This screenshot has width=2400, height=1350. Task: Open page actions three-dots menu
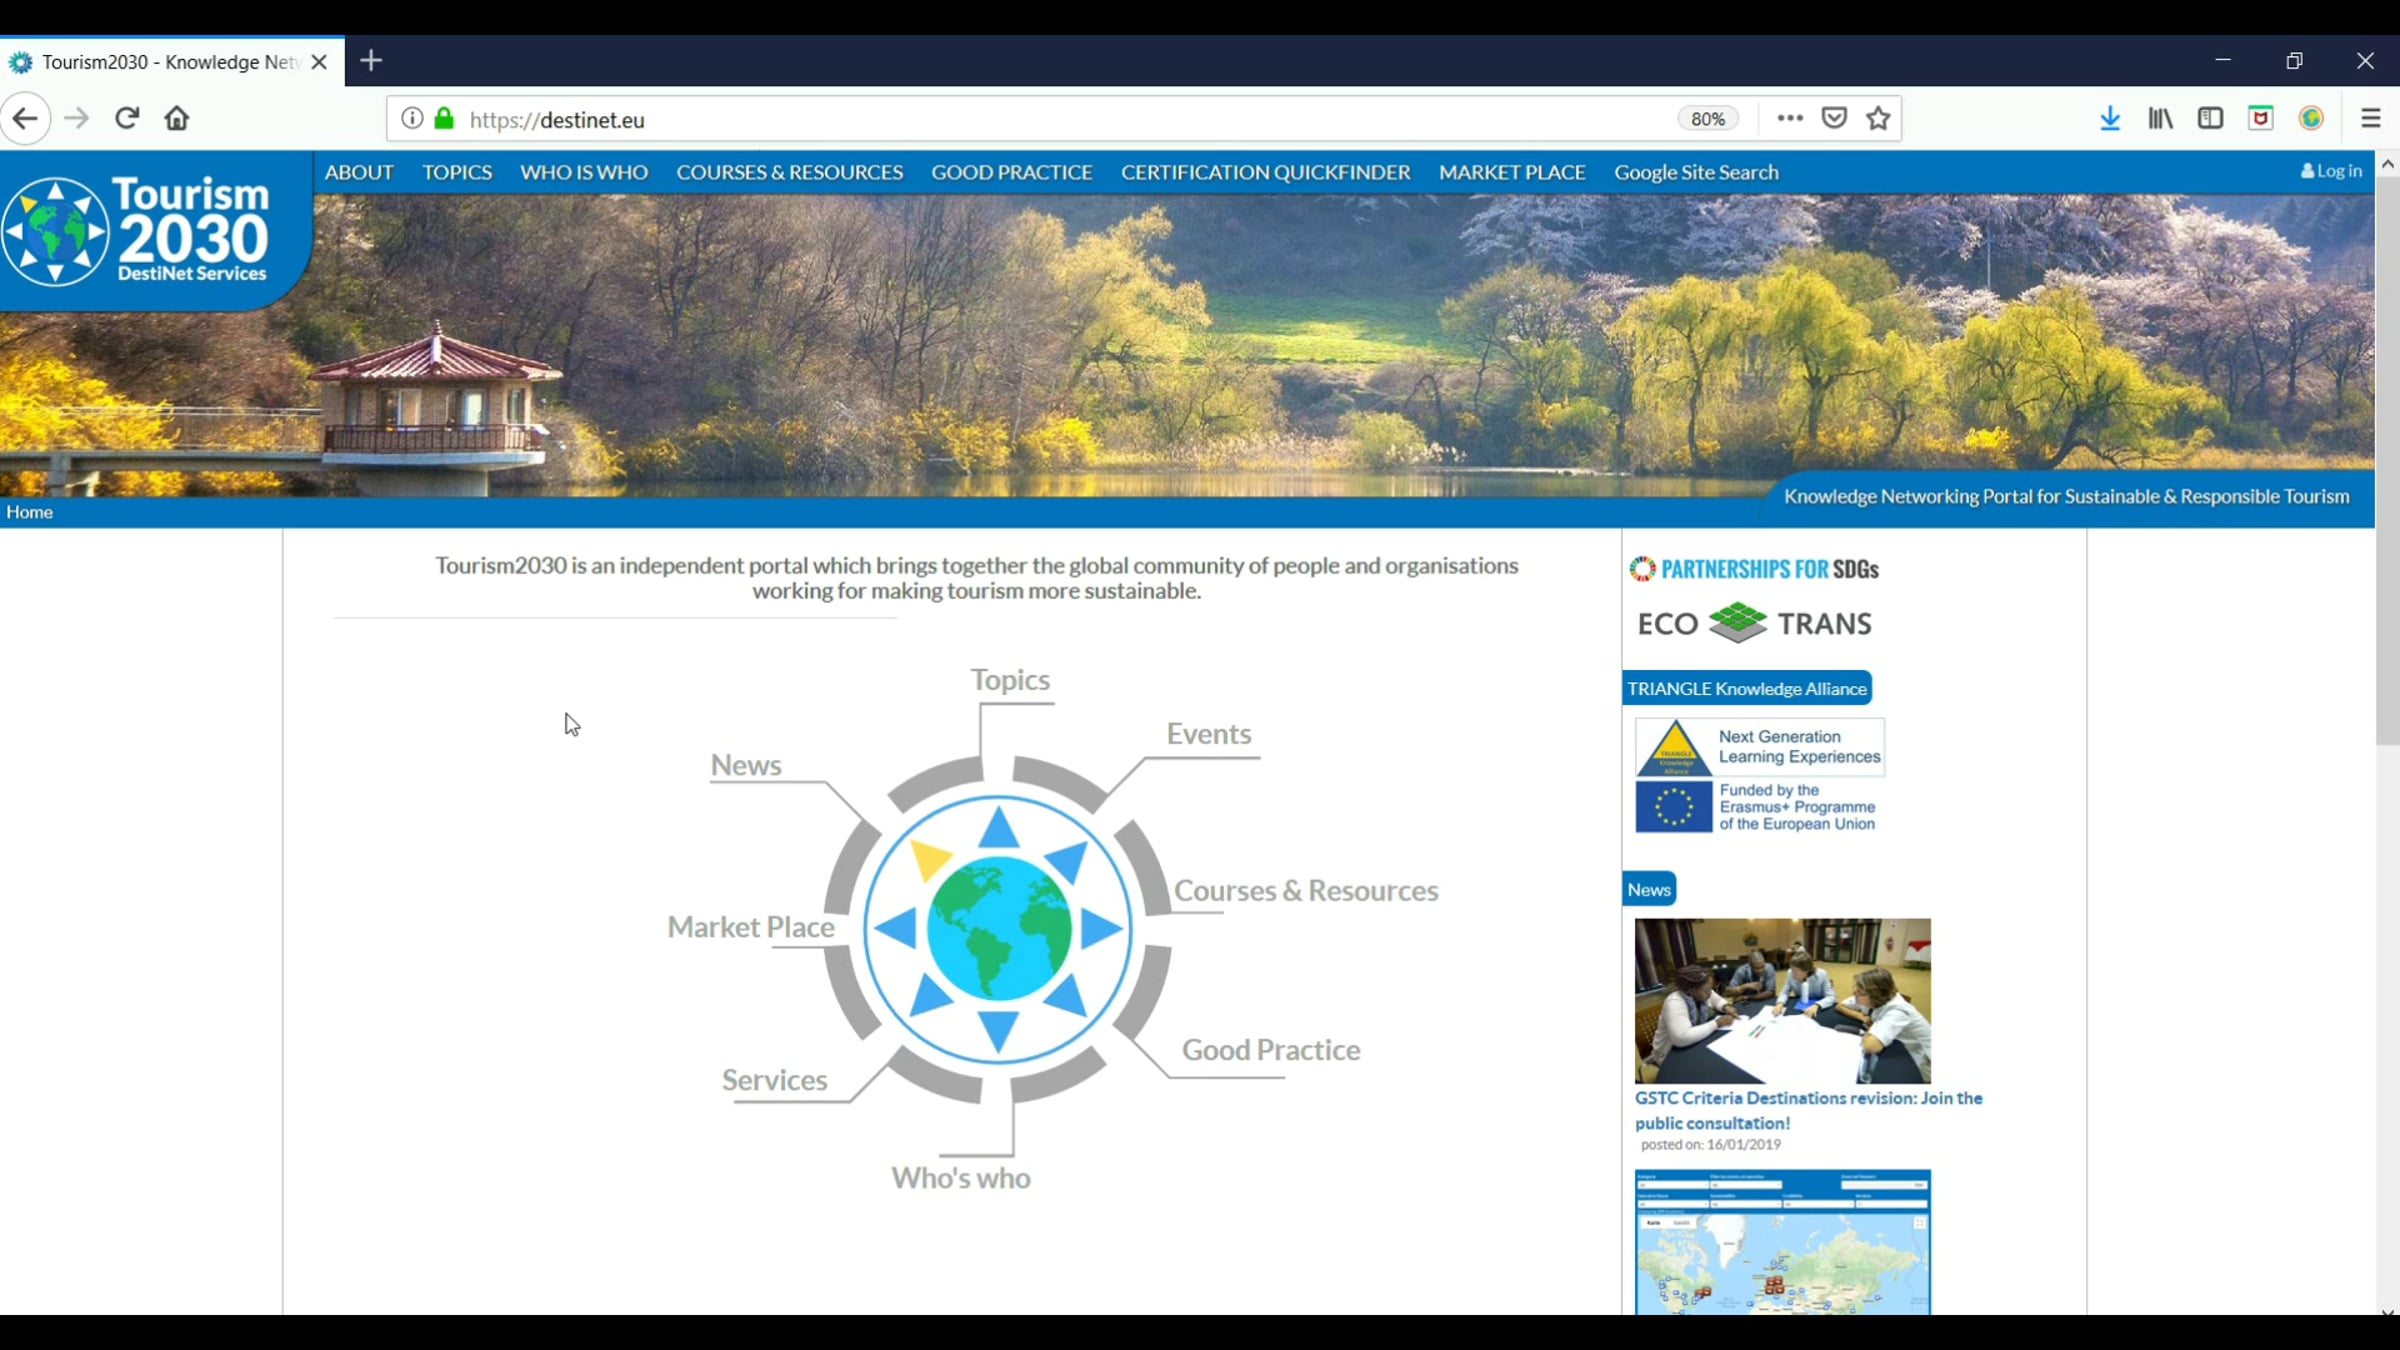1790,118
